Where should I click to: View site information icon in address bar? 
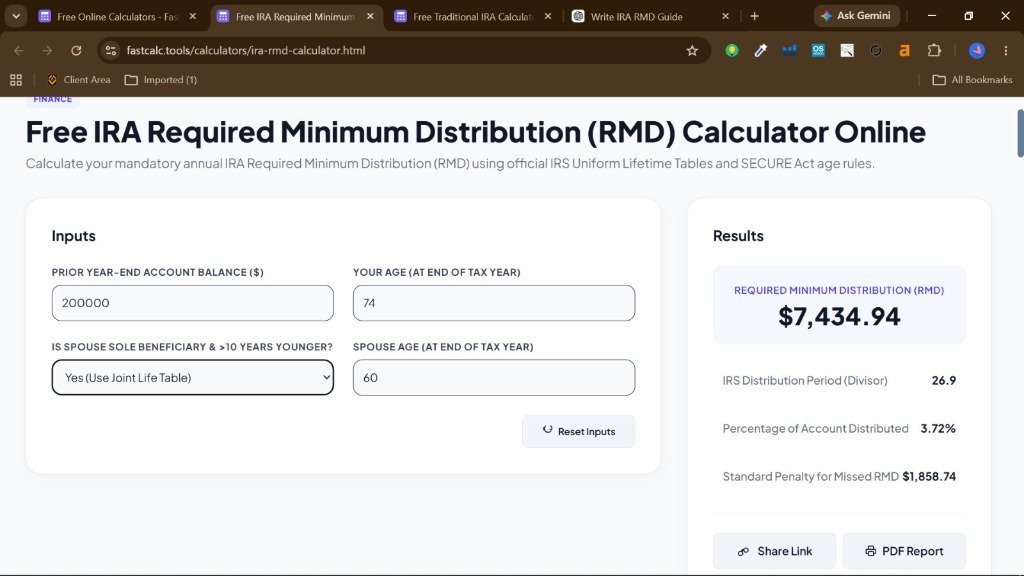click(x=111, y=50)
